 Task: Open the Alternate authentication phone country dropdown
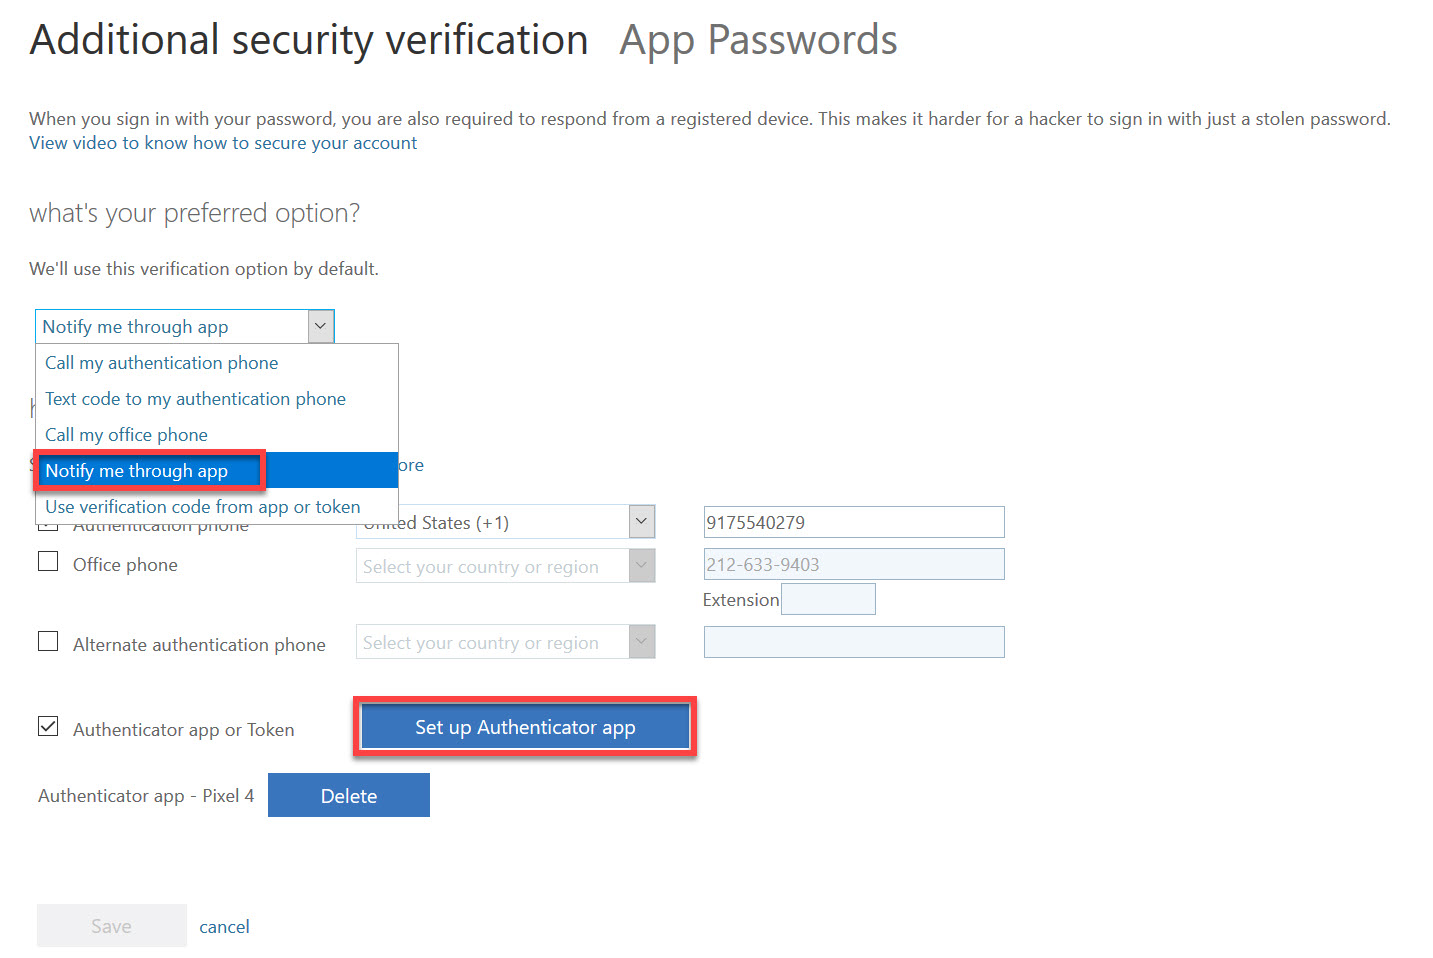[x=641, y=641]
